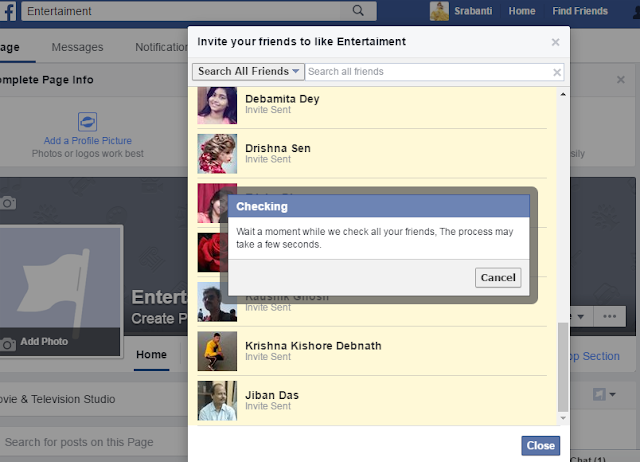The width and height of the screenshot is (640, 462).
Task: Click Srabanti profile name link
Action: [473, 11]
